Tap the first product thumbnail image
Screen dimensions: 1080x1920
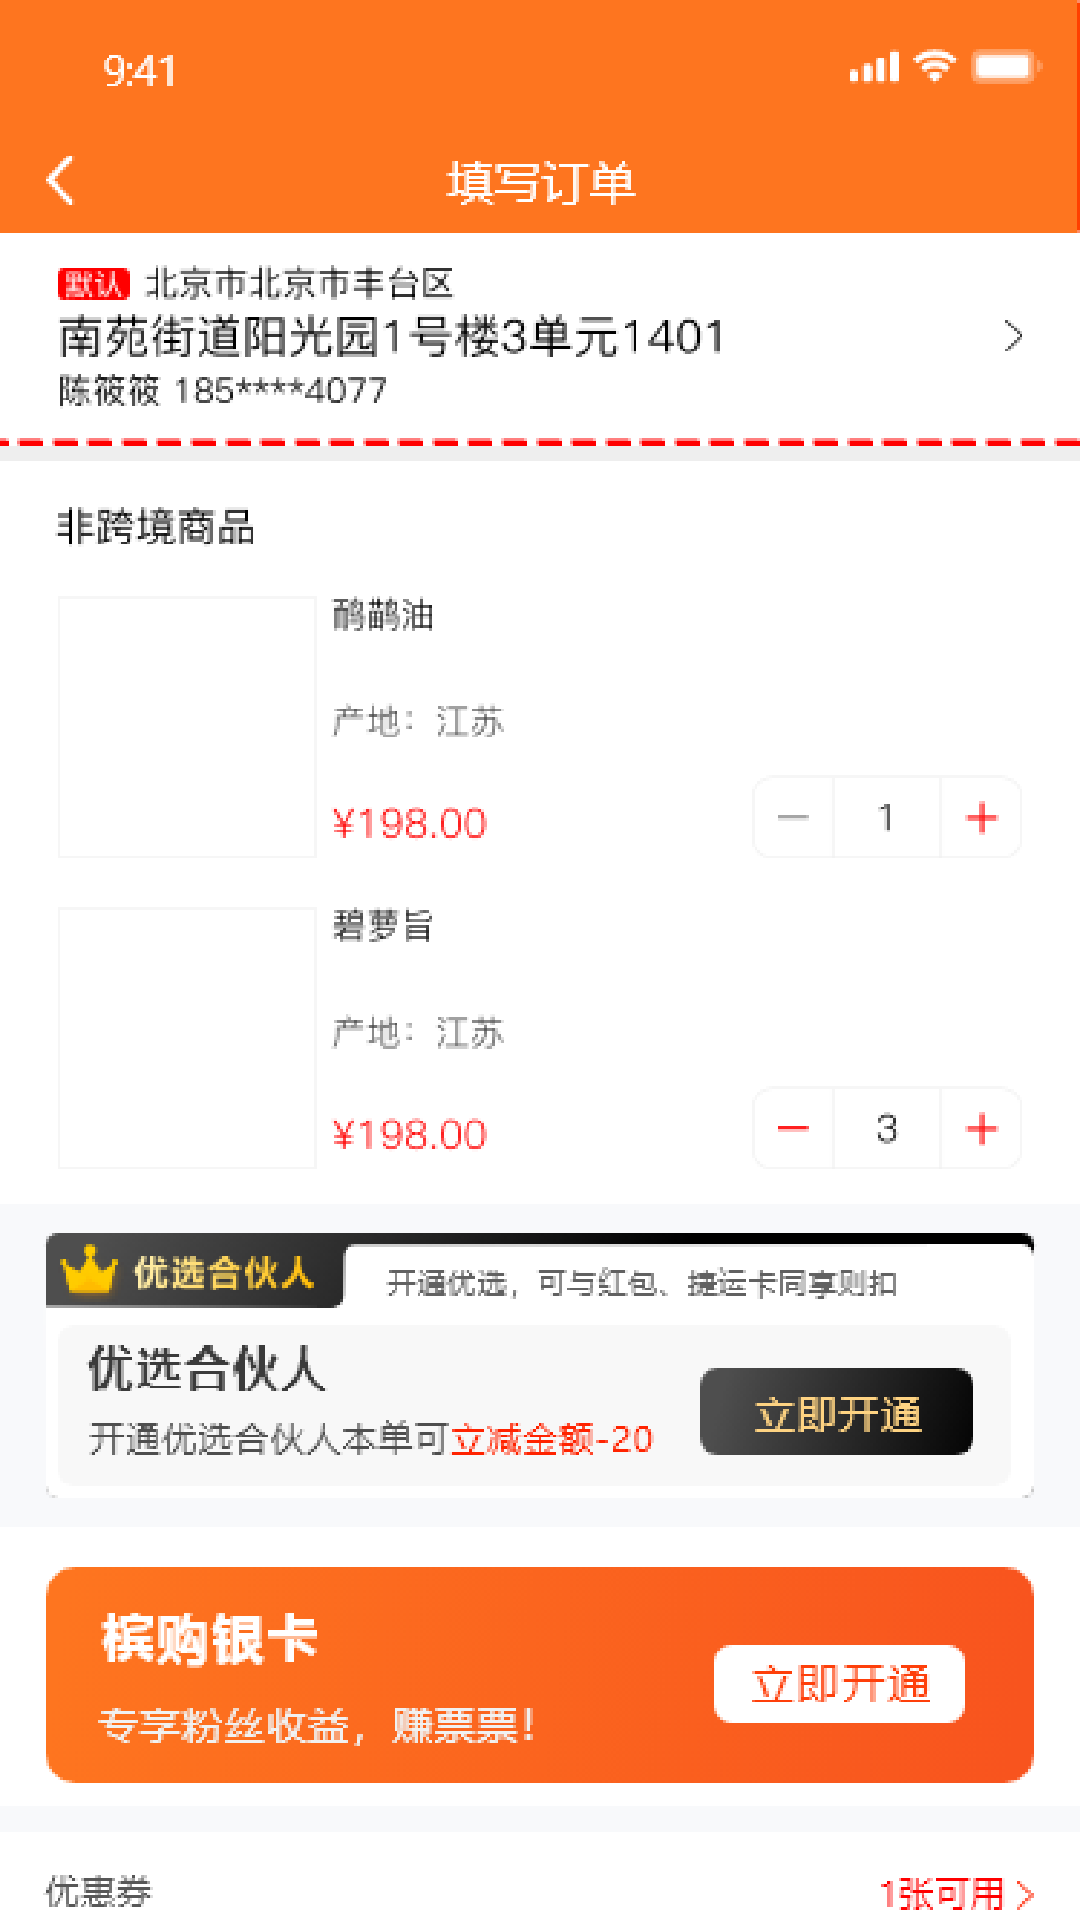pyautogui.click(x=187, y=727)
